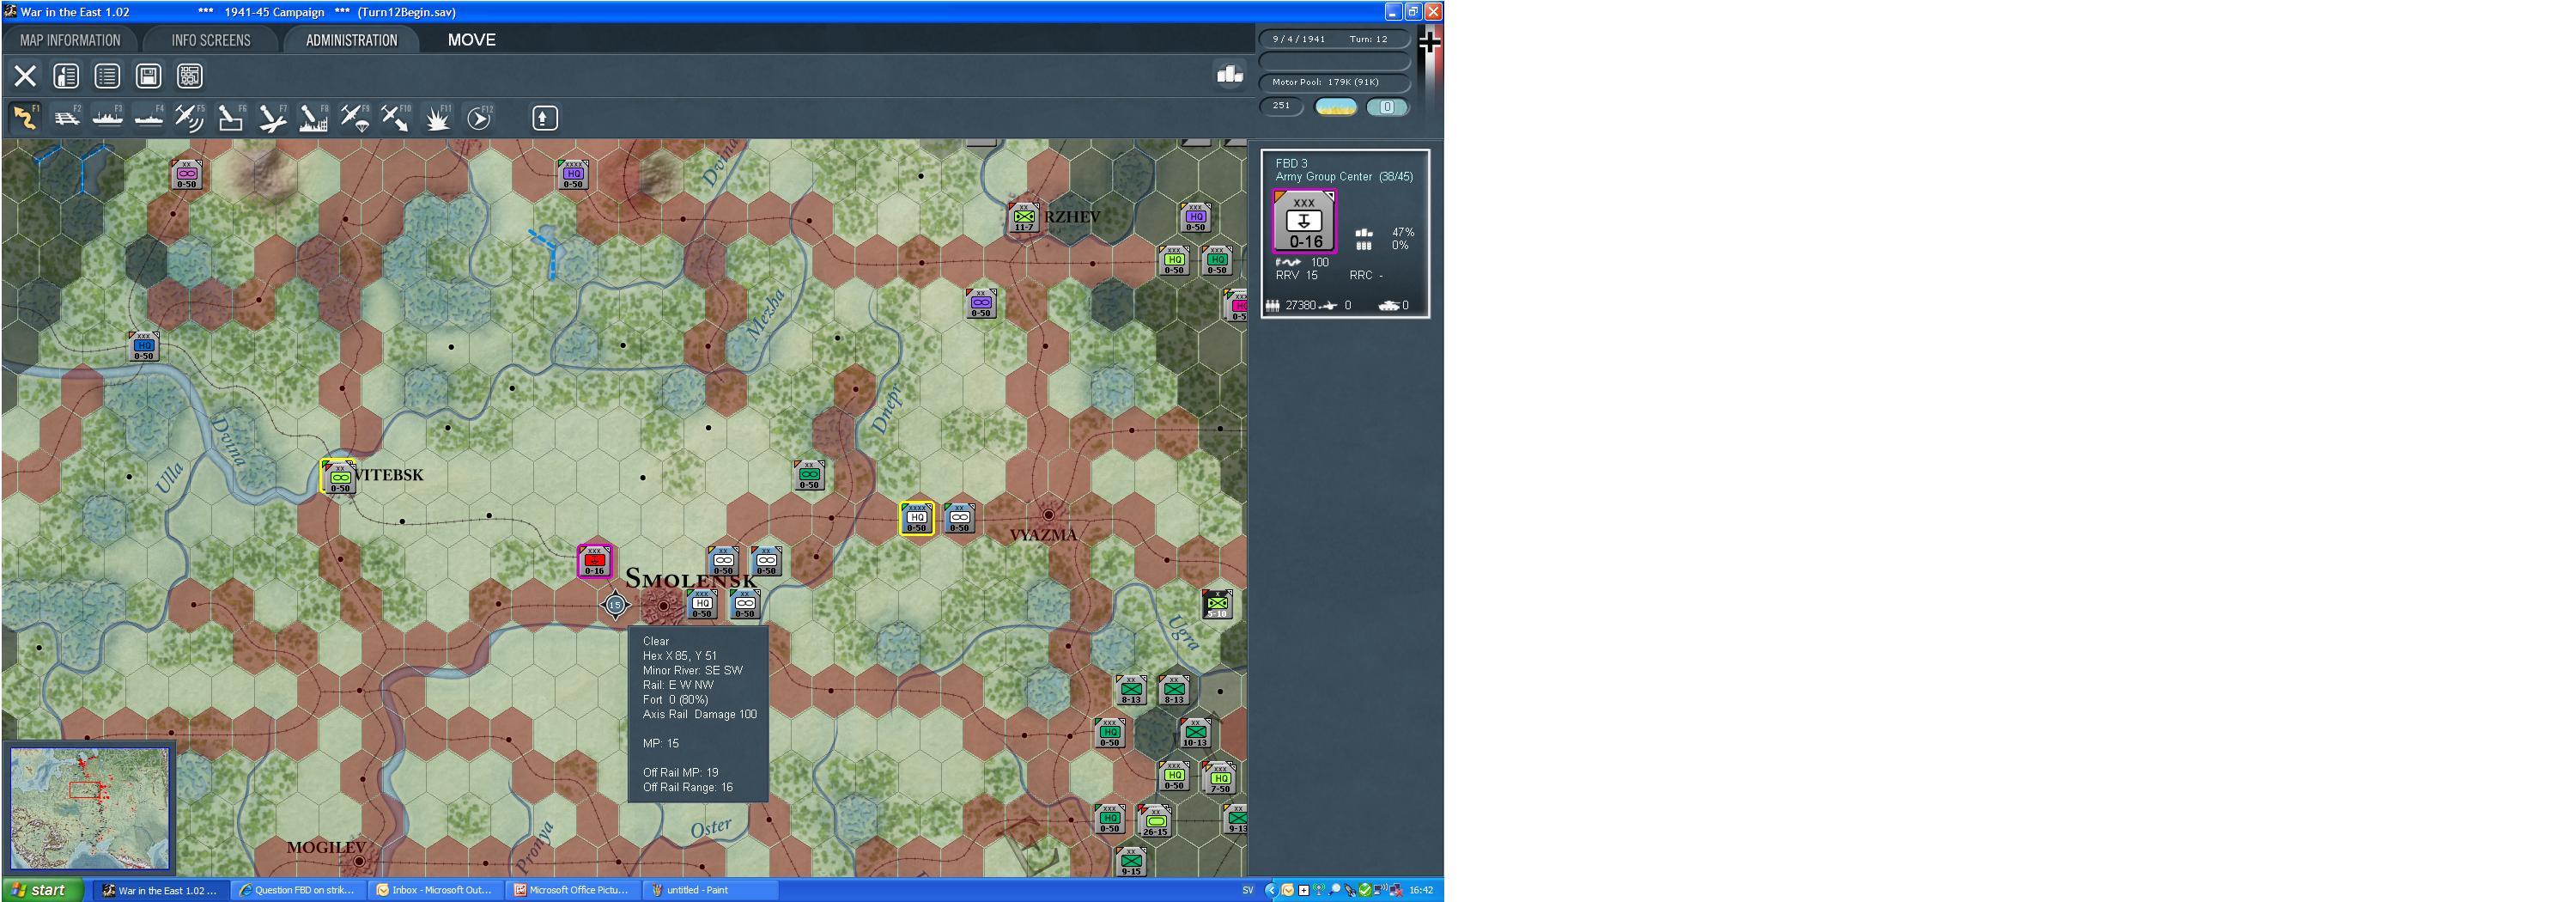Viewport: 2576px width, 902px height.
Task: Select the F9 Air Transport mode icon
Action: pyautogui.click(x=354, y=118)
